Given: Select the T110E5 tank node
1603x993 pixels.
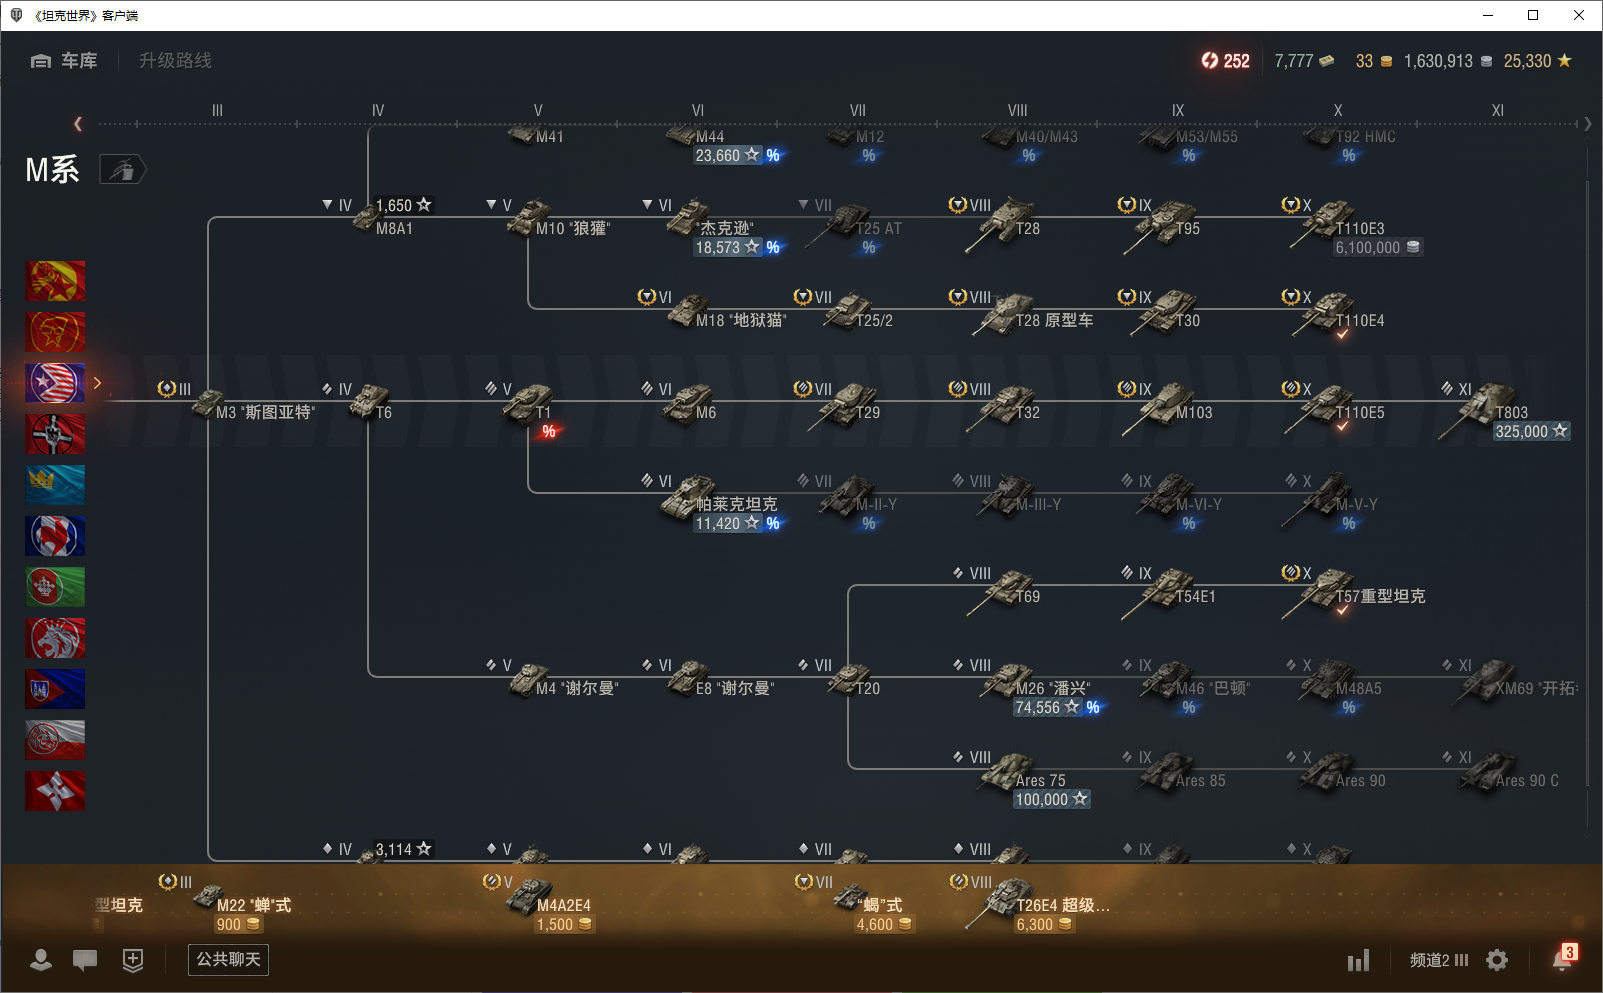Looking at the screenshot, I should click(1334, 407).
